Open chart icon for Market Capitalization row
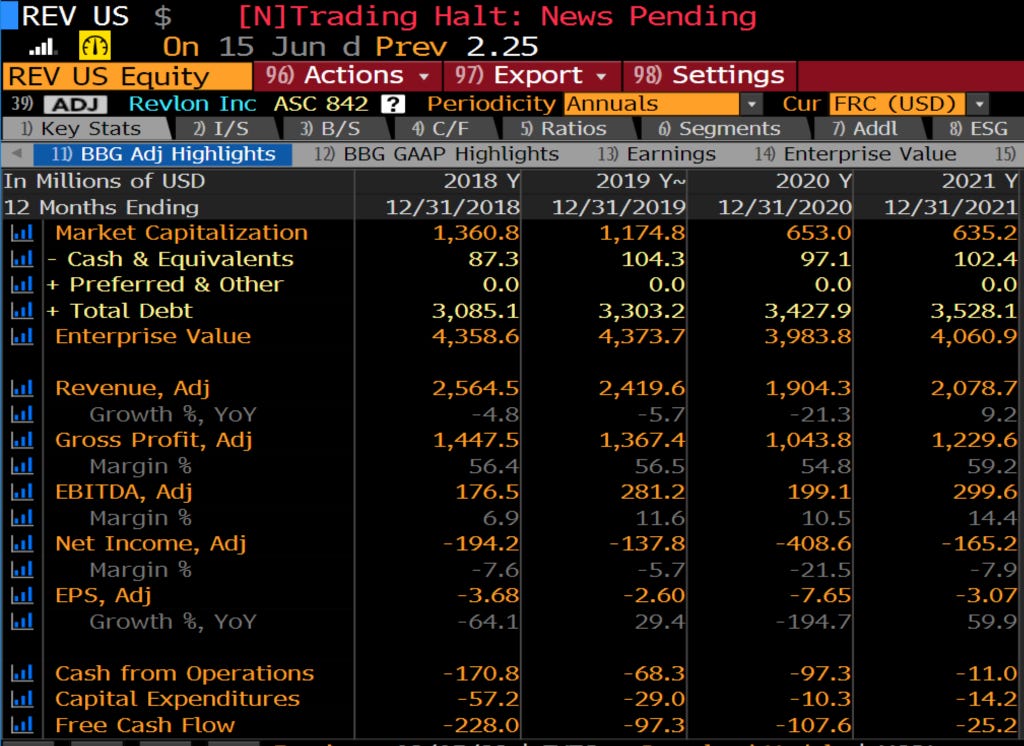1024x746 pixels. (x=22, y=233)
